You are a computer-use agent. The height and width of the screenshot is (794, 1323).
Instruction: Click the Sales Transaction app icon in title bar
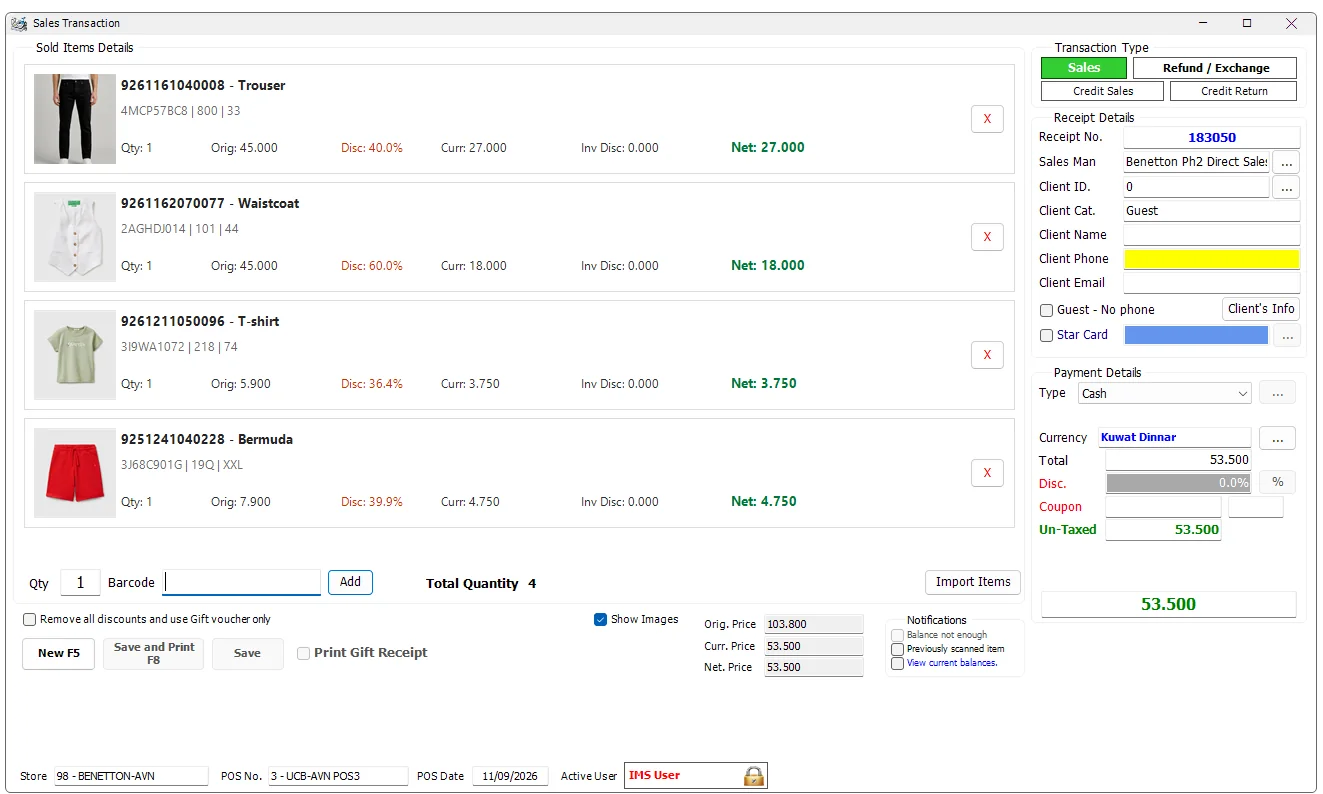click(19, 23)
